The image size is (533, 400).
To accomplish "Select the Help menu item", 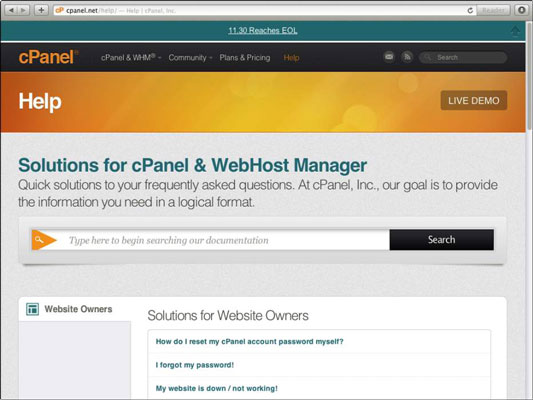I will pyautogui.click(x=291, y=57).
